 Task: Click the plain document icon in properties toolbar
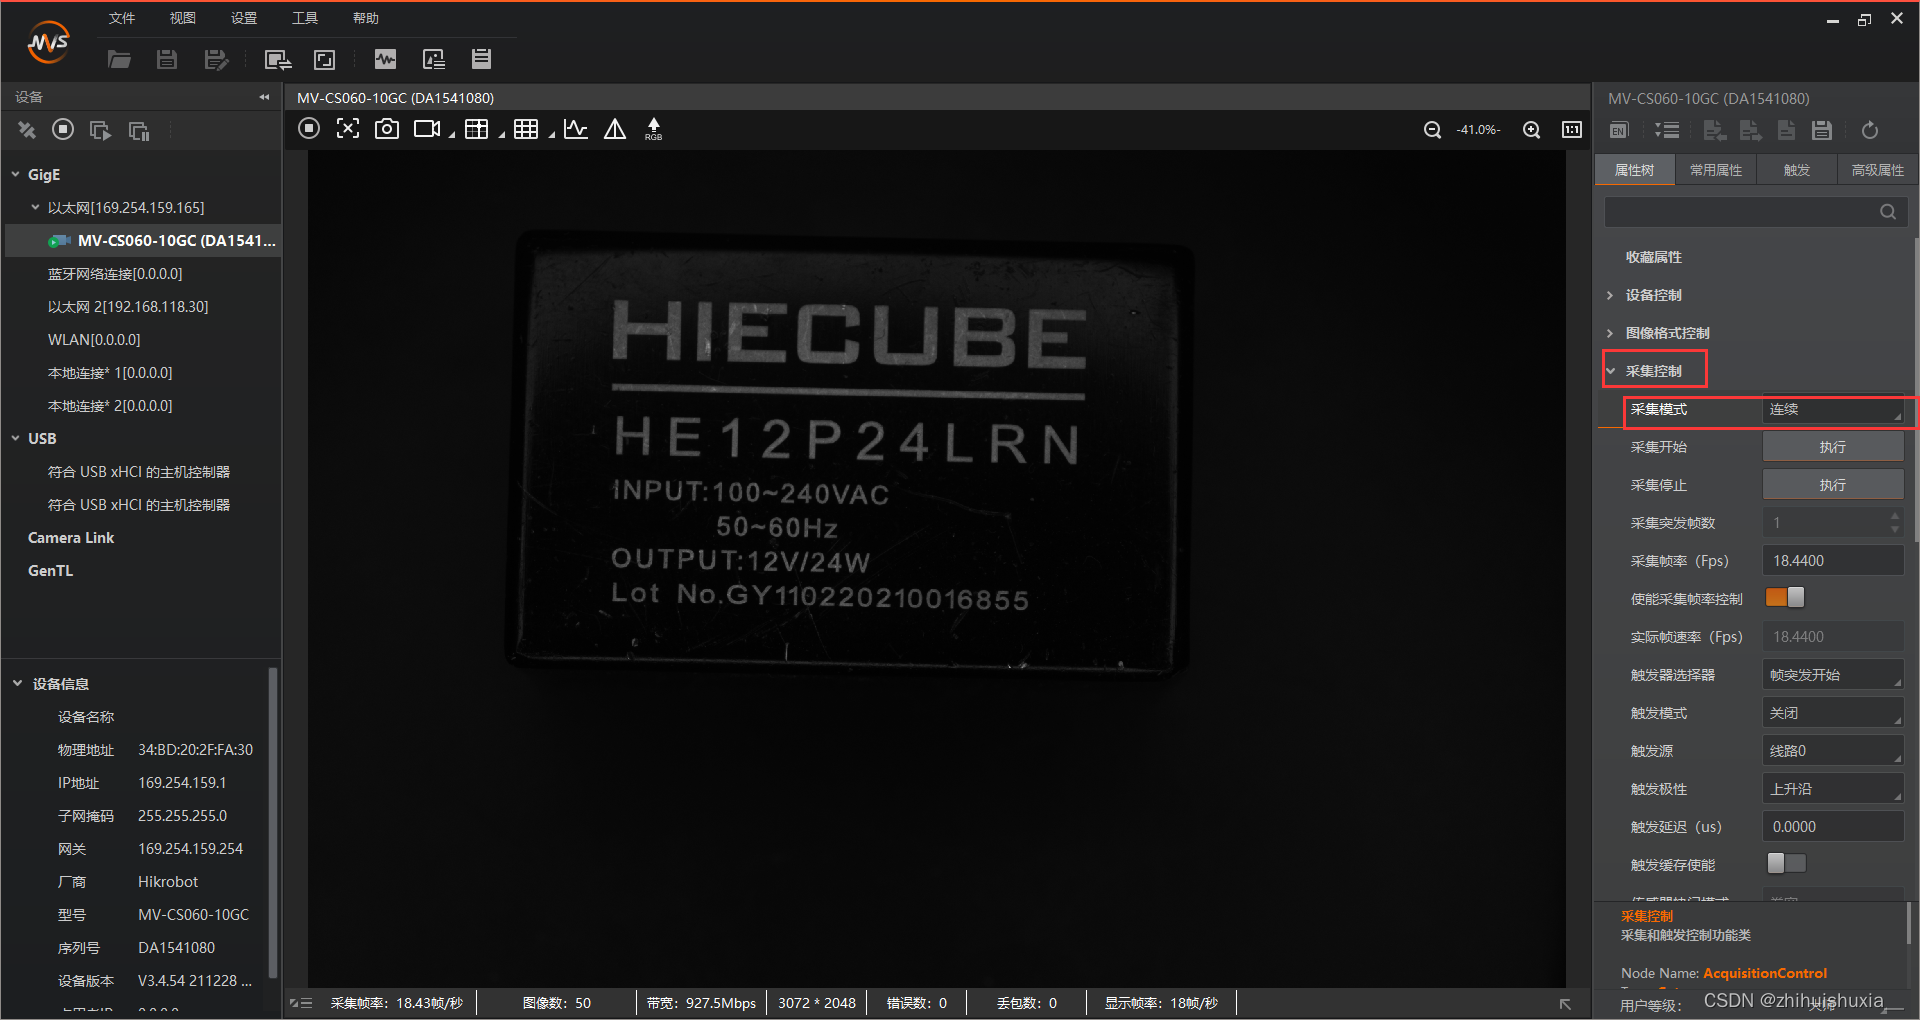1786,130
